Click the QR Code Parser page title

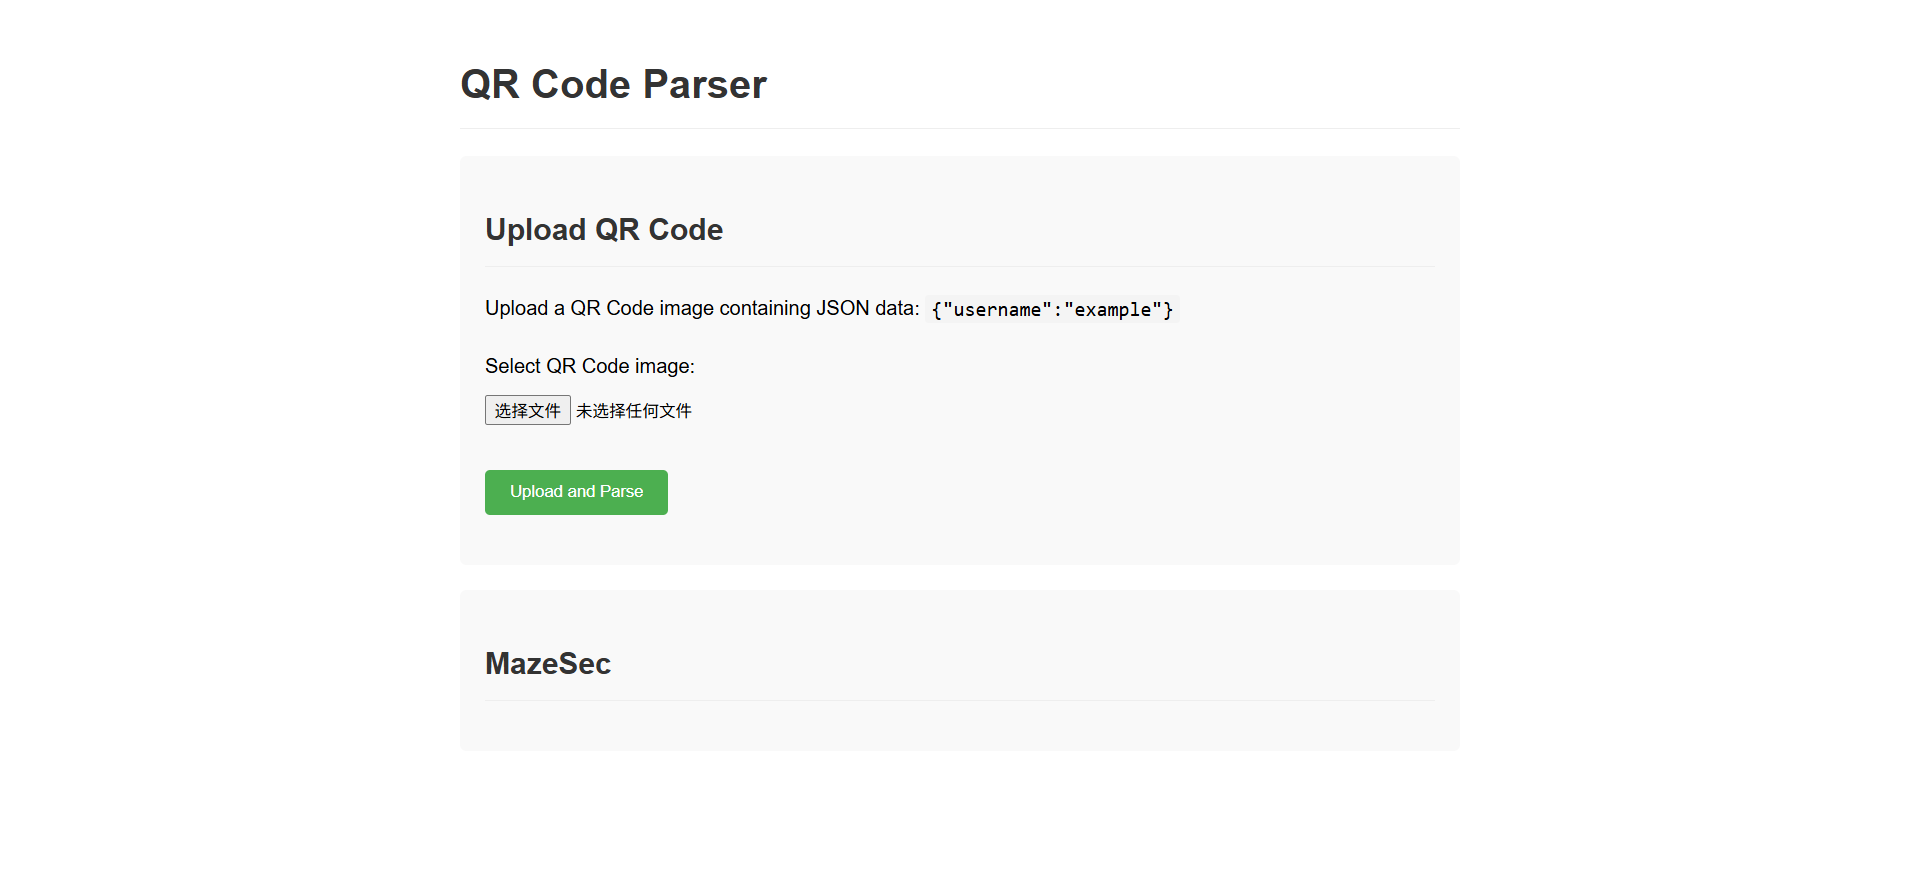[613, 84]
